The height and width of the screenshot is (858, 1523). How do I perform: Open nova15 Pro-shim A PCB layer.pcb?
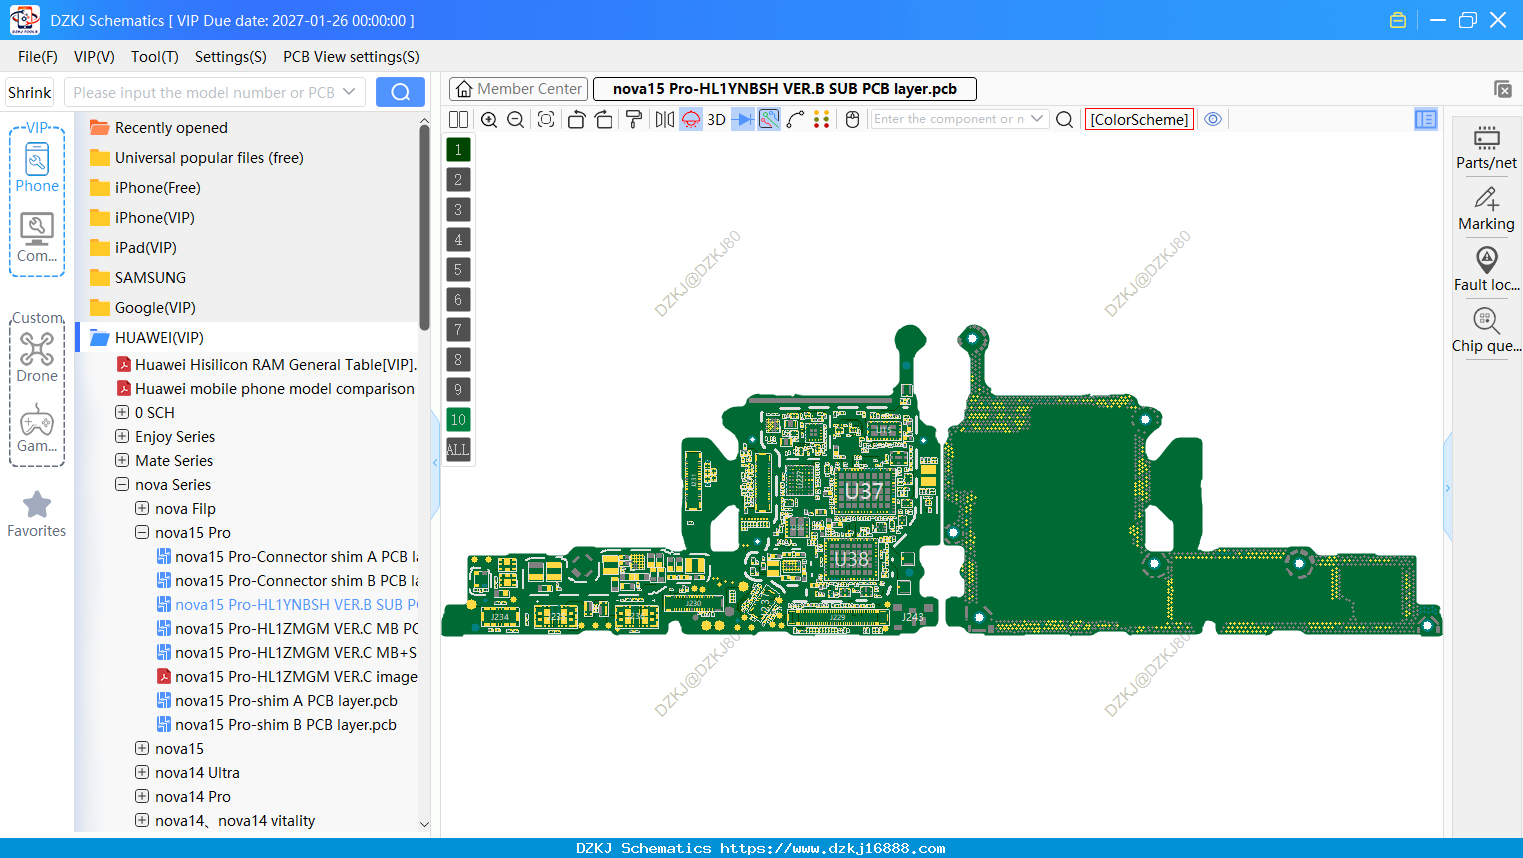[x=286, y=700]
